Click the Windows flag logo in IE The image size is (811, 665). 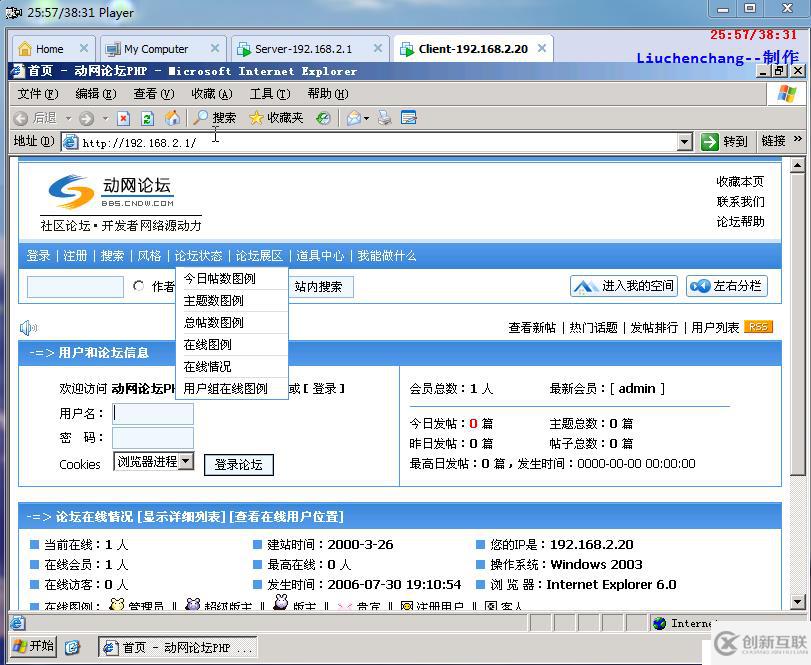pyautogui.click(x=787, y=94)
